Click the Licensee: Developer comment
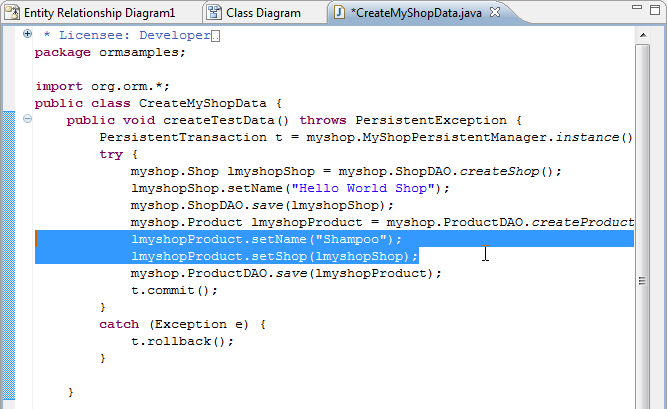The image size is (667, 409). tap(126, 35)
